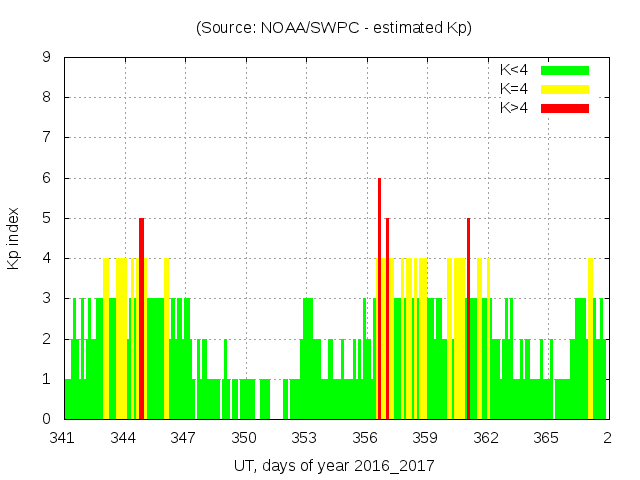The width and height of the screenshot is (640, 480).
Task: Click the 0 label on the y-axis
Action: [47, 419]
